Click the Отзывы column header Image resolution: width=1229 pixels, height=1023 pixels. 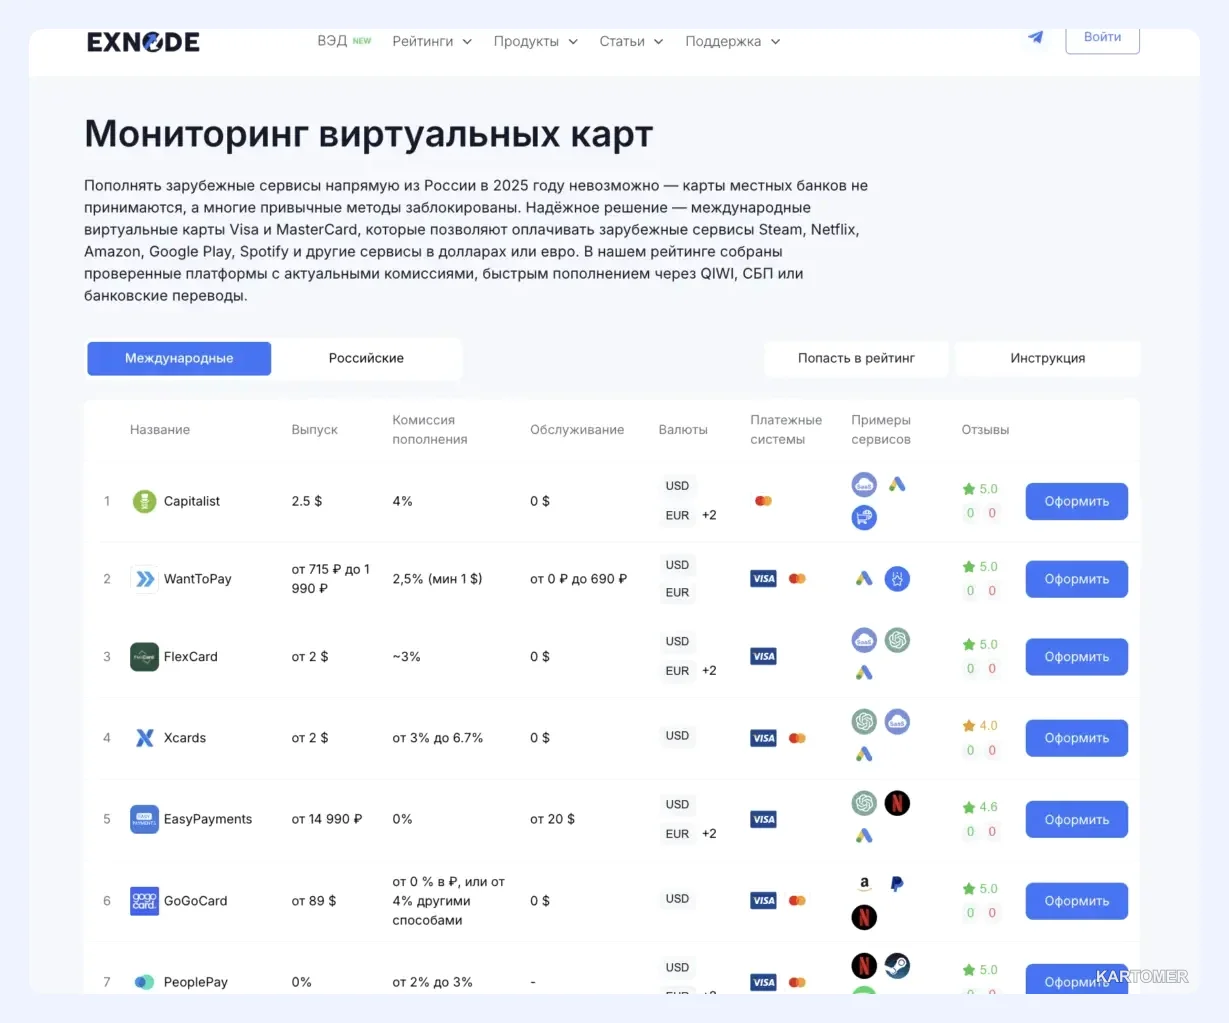pos(985,430)
